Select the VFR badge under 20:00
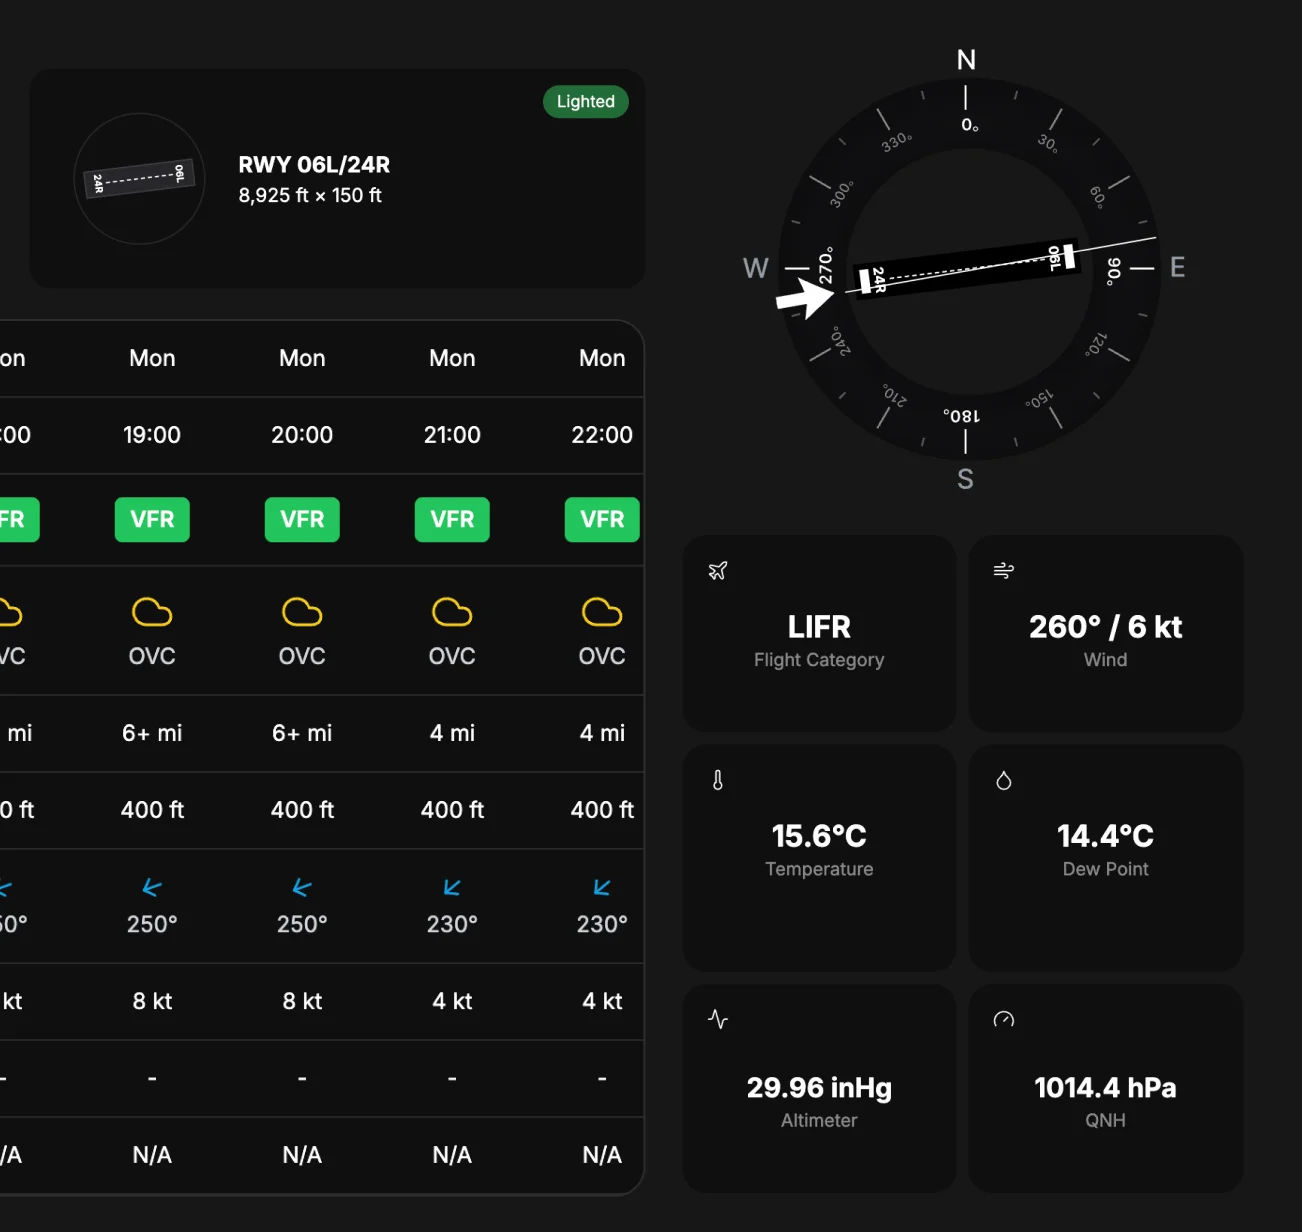The width and height of the screenshot is (1302, 1232). point(302,520)
